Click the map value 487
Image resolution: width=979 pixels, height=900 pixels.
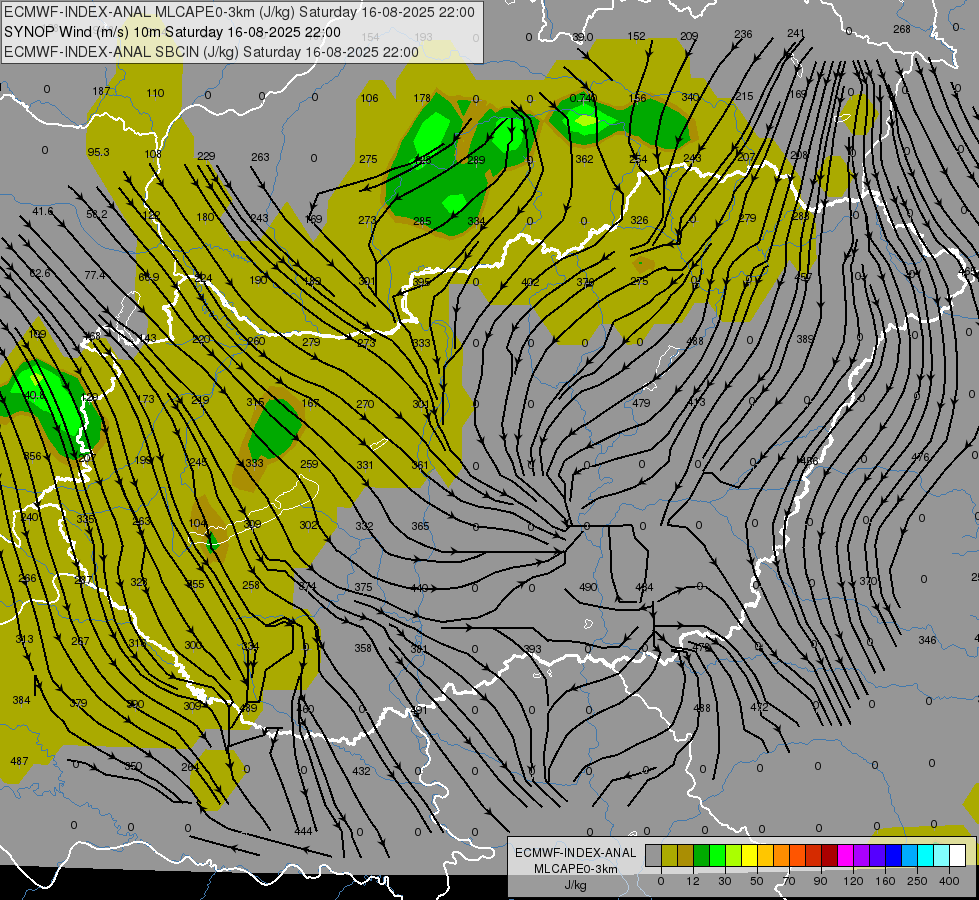coord(19,761)
